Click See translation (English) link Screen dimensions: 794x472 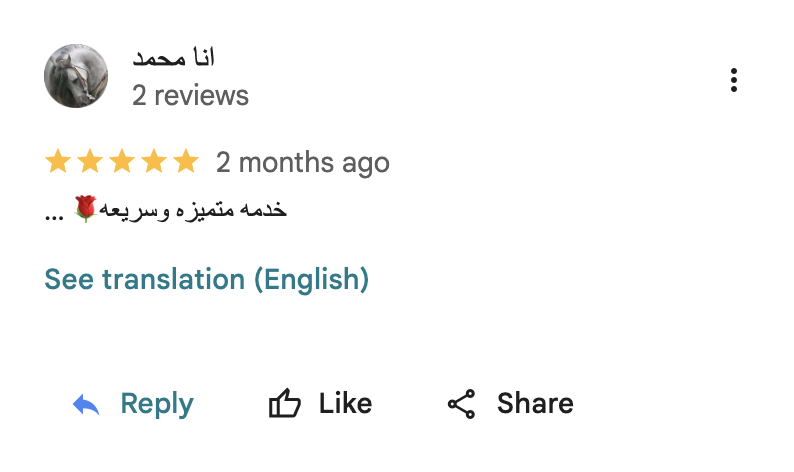pos(207,279)
